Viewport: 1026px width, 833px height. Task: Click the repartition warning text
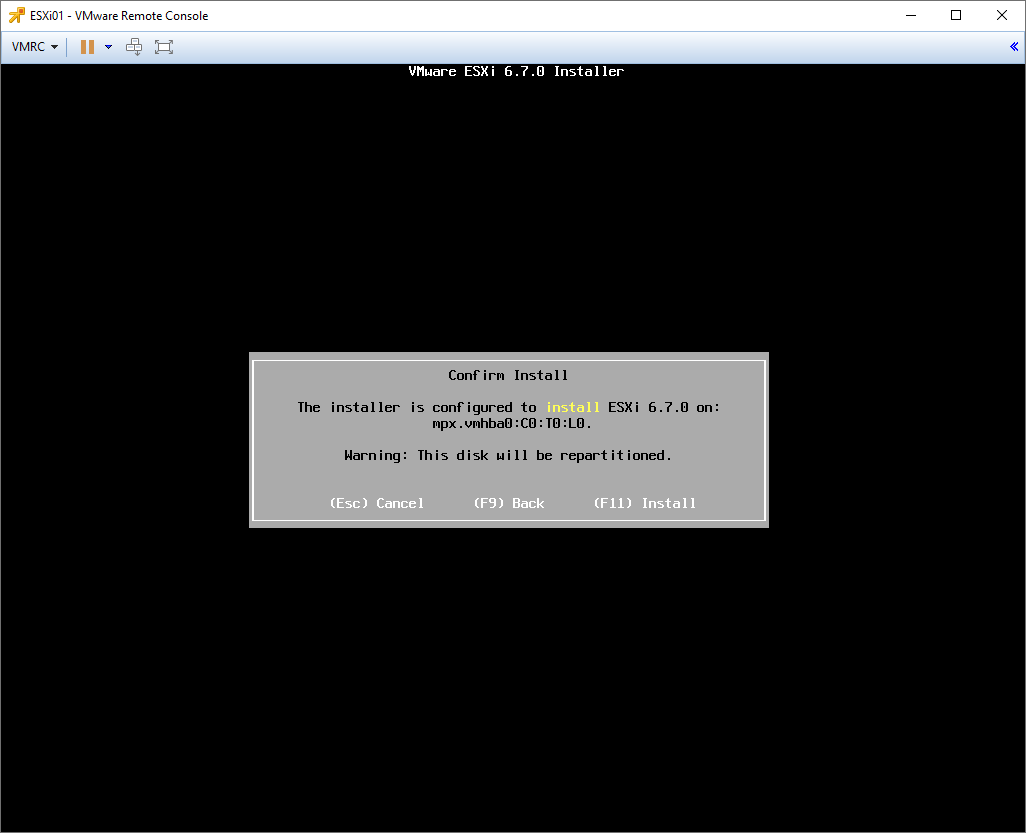coord(508,455)
